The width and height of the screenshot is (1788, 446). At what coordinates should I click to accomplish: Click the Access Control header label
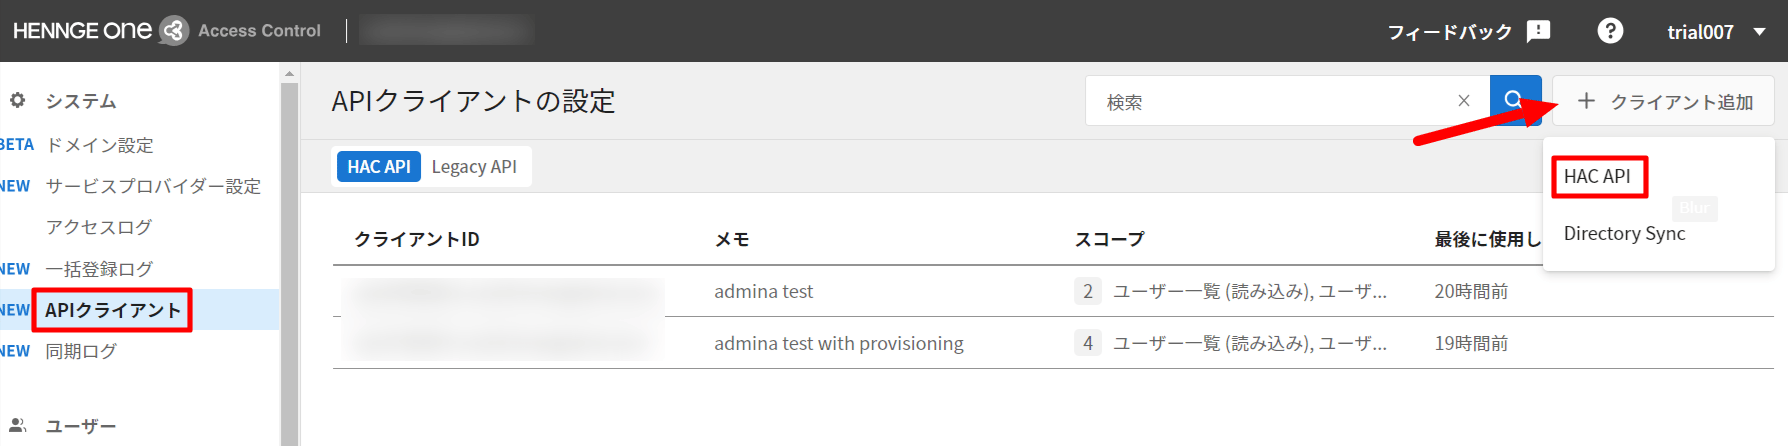point(259,31)
